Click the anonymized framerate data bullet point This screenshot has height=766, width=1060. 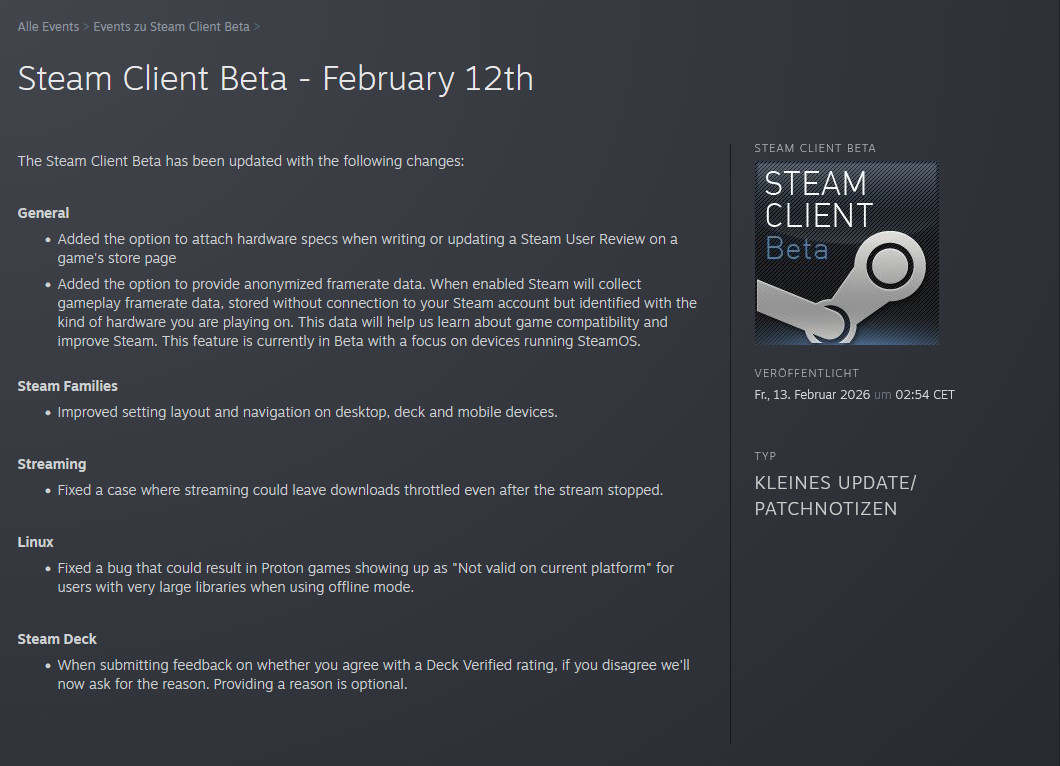coord(377,312)
